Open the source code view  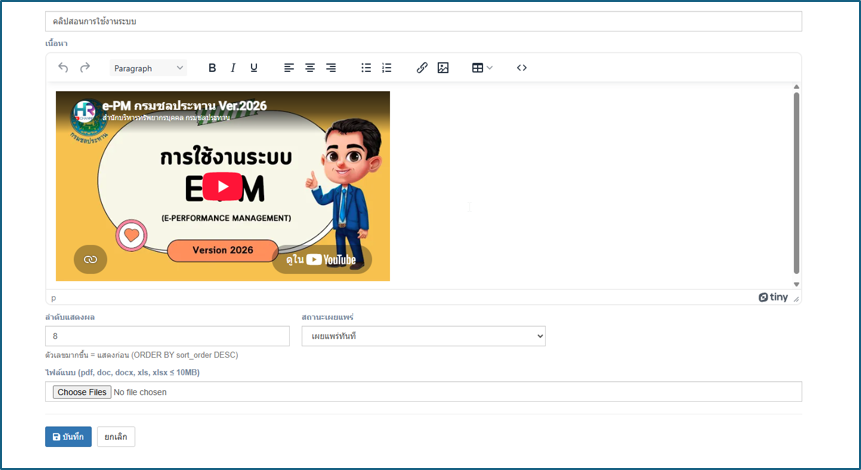(522, 68)
